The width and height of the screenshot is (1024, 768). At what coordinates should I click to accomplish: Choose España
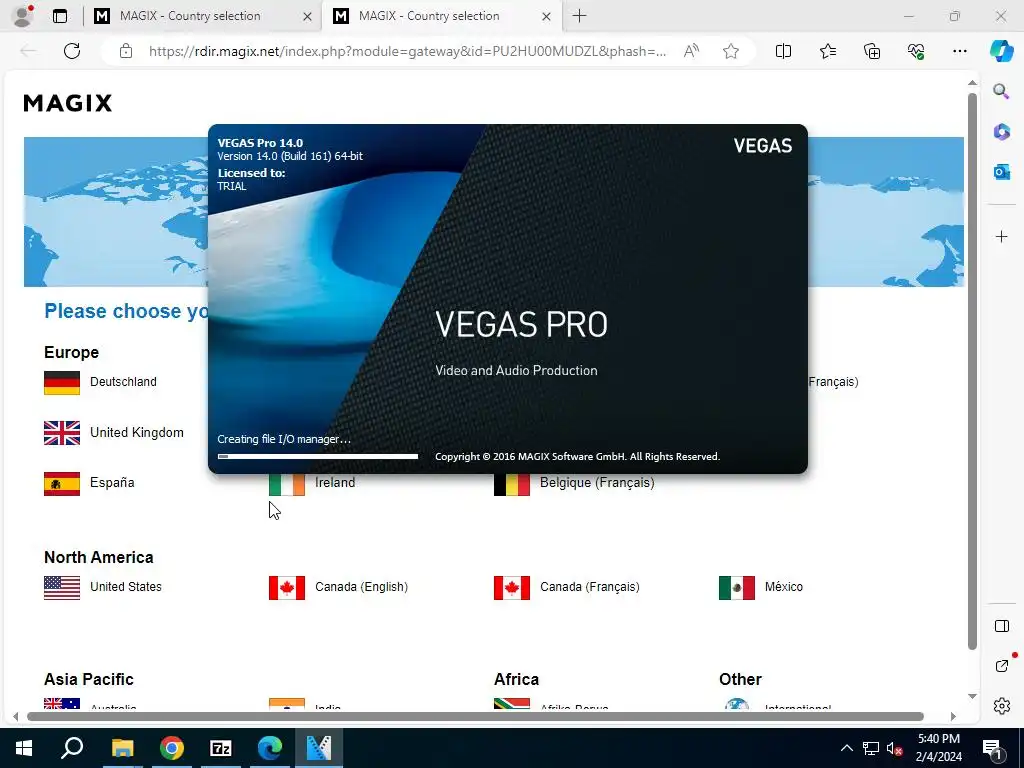pos(112,483)
